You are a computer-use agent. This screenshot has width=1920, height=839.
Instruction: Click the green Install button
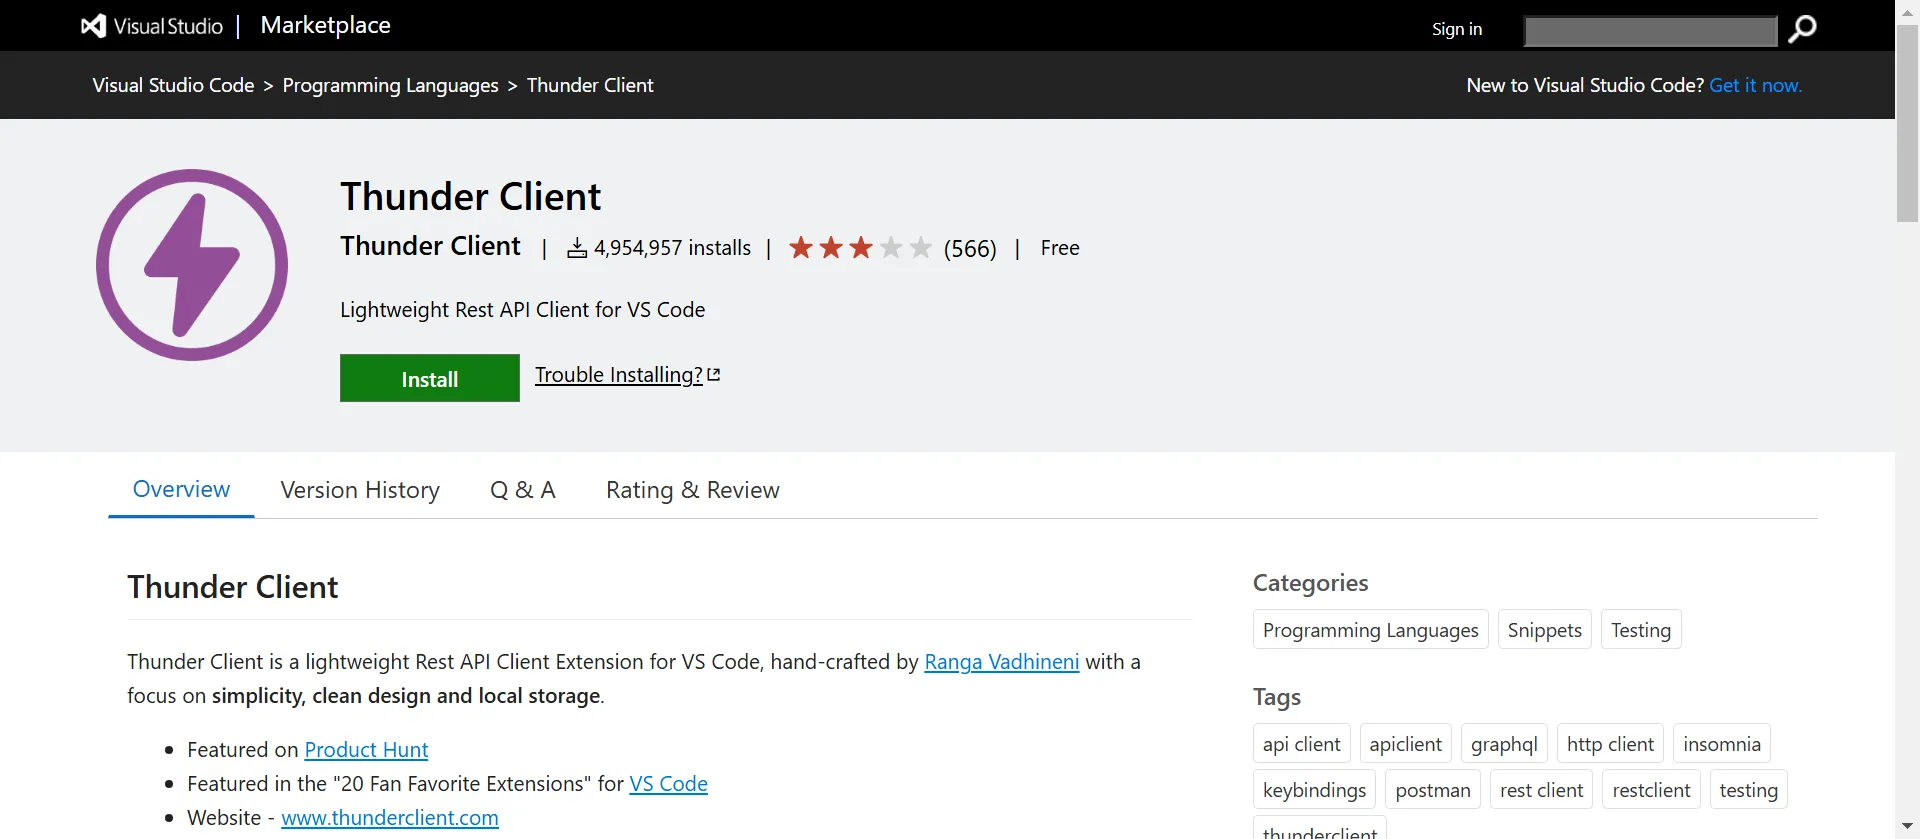[x=430, y=378]
